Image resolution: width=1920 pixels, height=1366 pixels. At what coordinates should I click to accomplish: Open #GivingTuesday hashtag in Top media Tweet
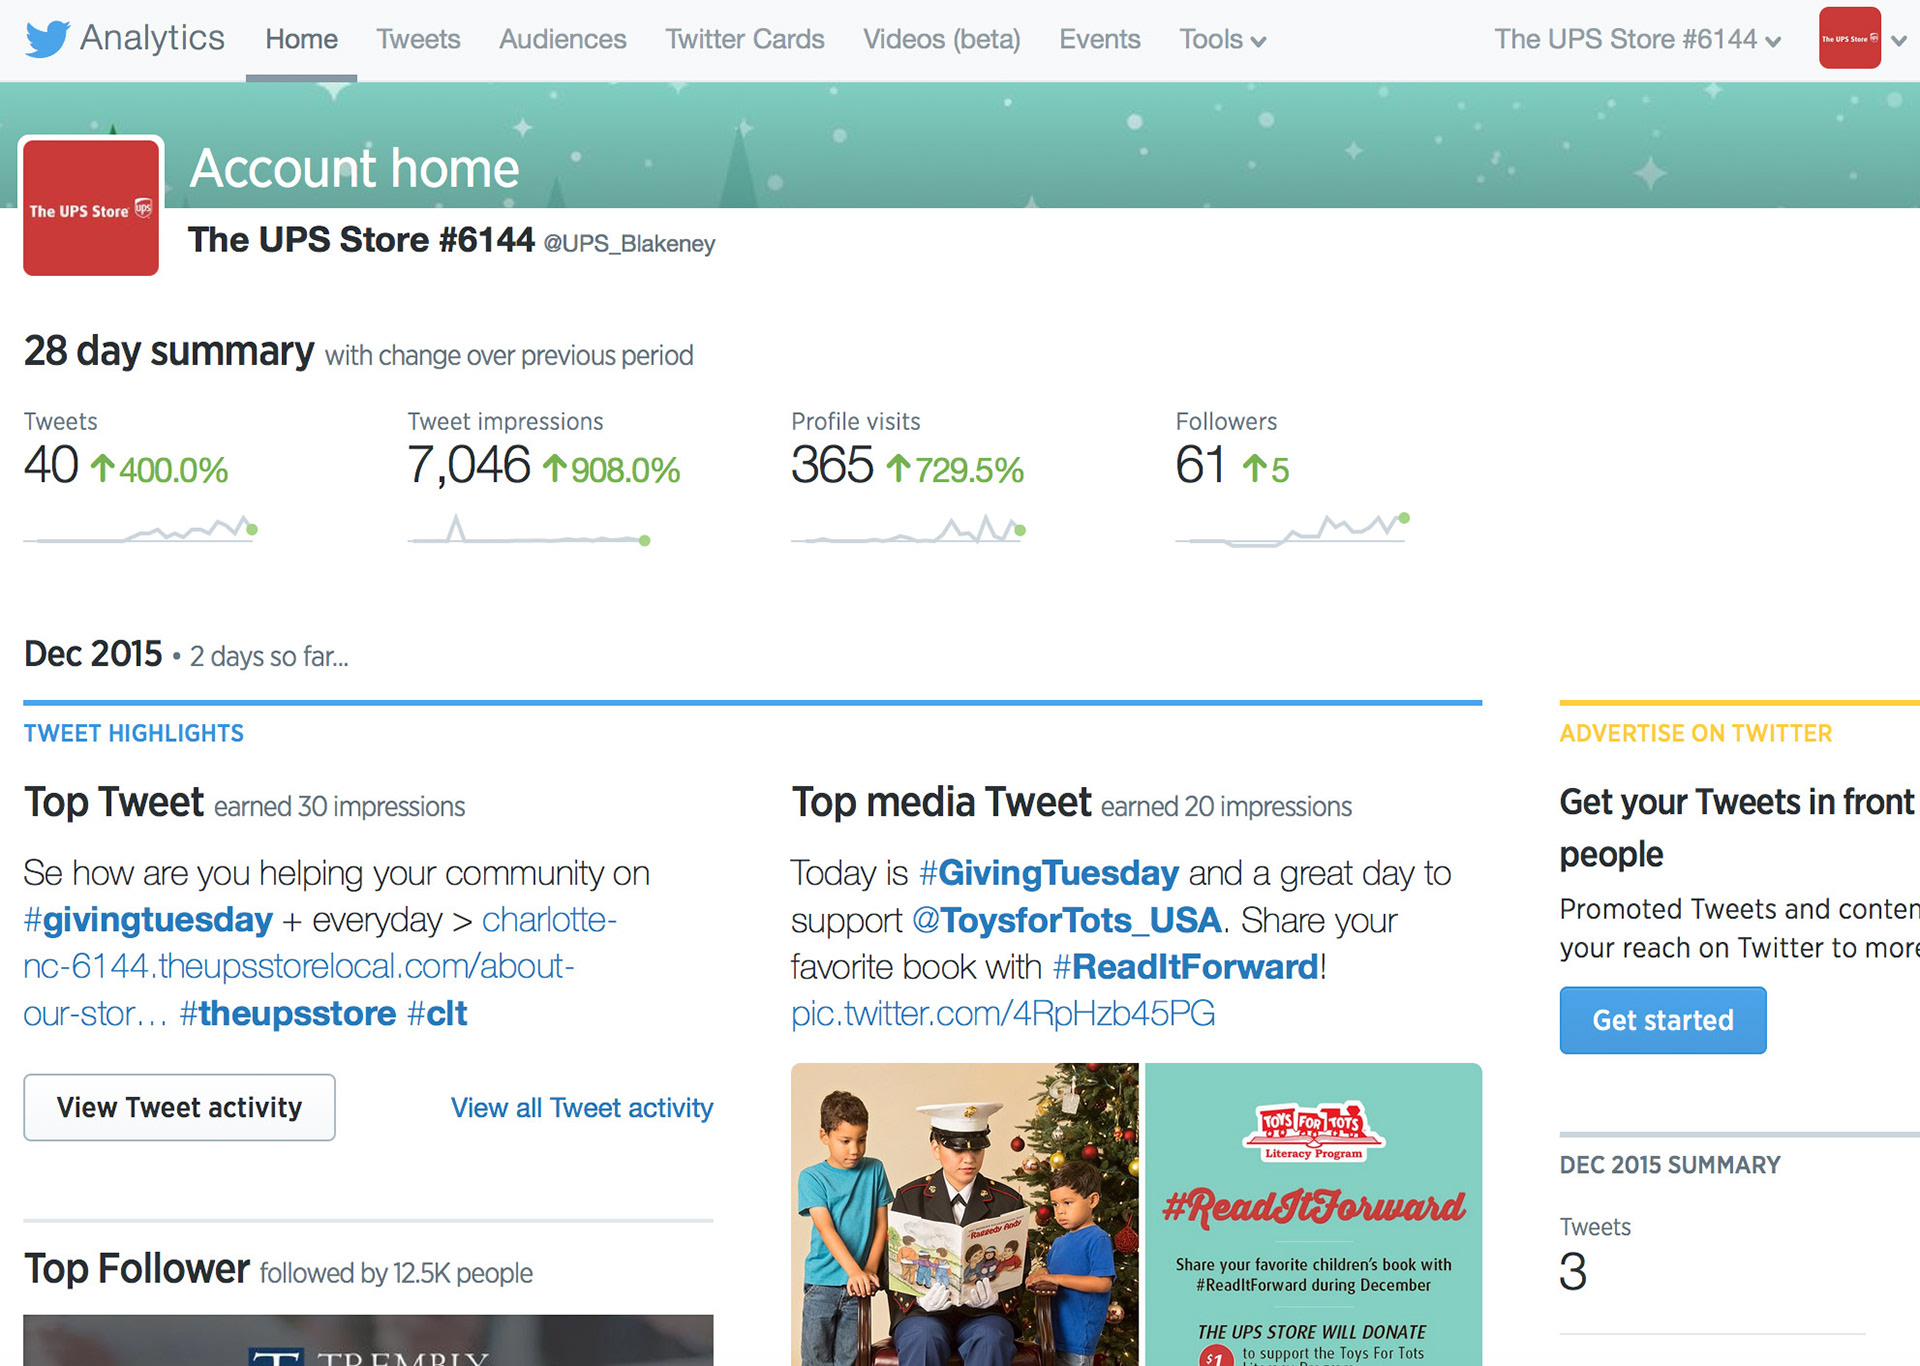coord(1049,873)
